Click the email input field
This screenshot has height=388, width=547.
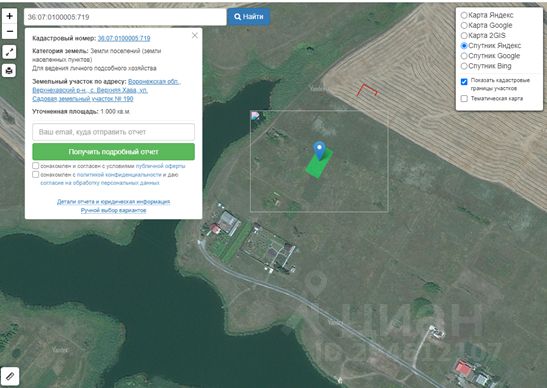tap(113, 132)
